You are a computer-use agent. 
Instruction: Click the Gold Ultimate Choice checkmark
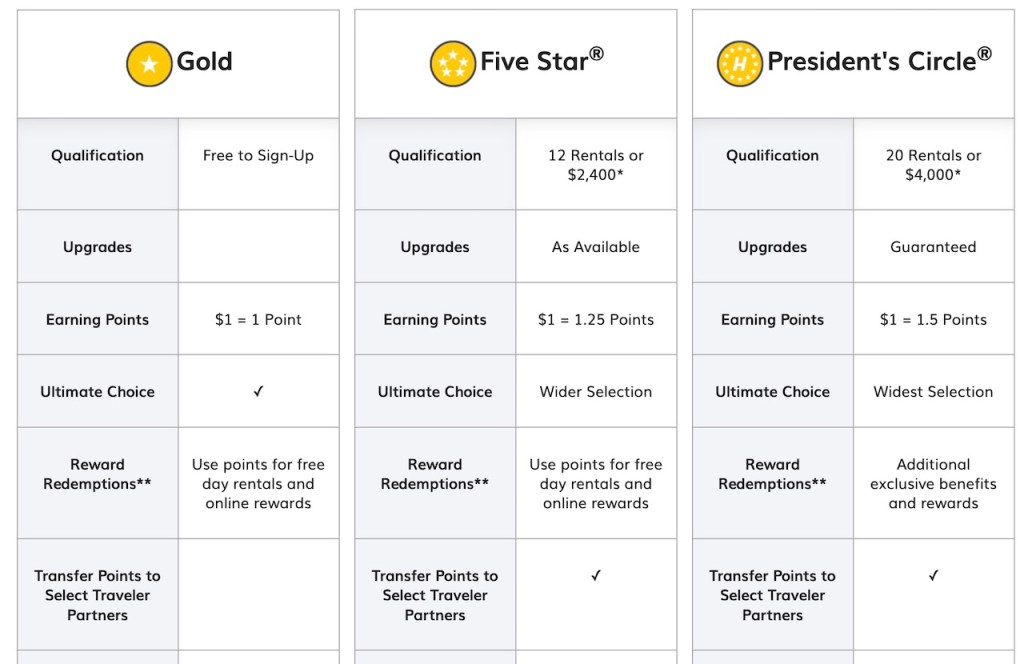[258, 392]
